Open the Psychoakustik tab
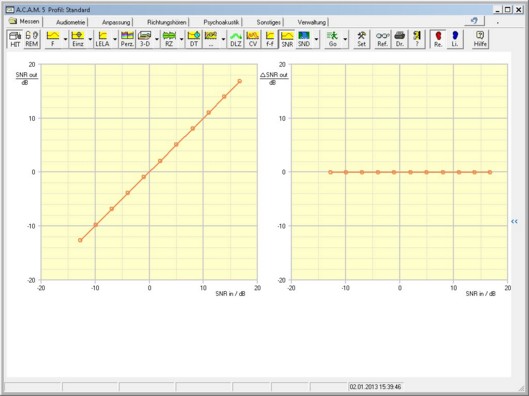The width and height of the screenshot is (529, 396). click(x=221, y=22)
